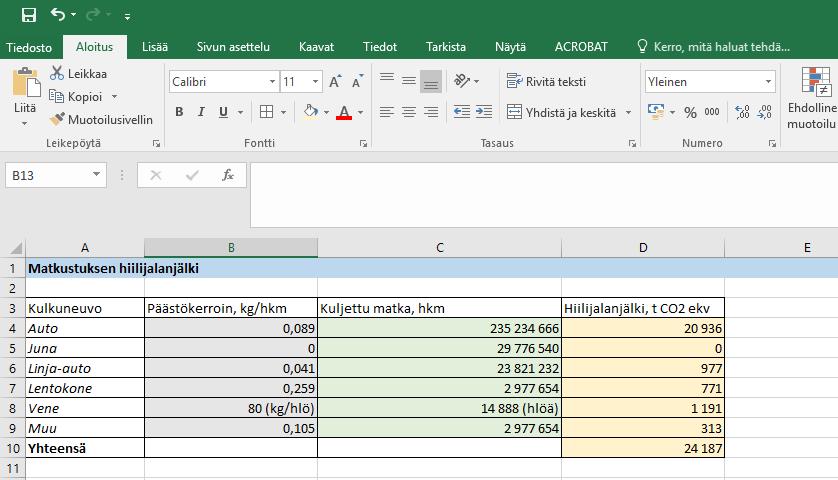Image resolution: width=838 pixels, height=480 pixels.
Task: Select the Muotoilusivellin format painter
Action: point(101,120)
